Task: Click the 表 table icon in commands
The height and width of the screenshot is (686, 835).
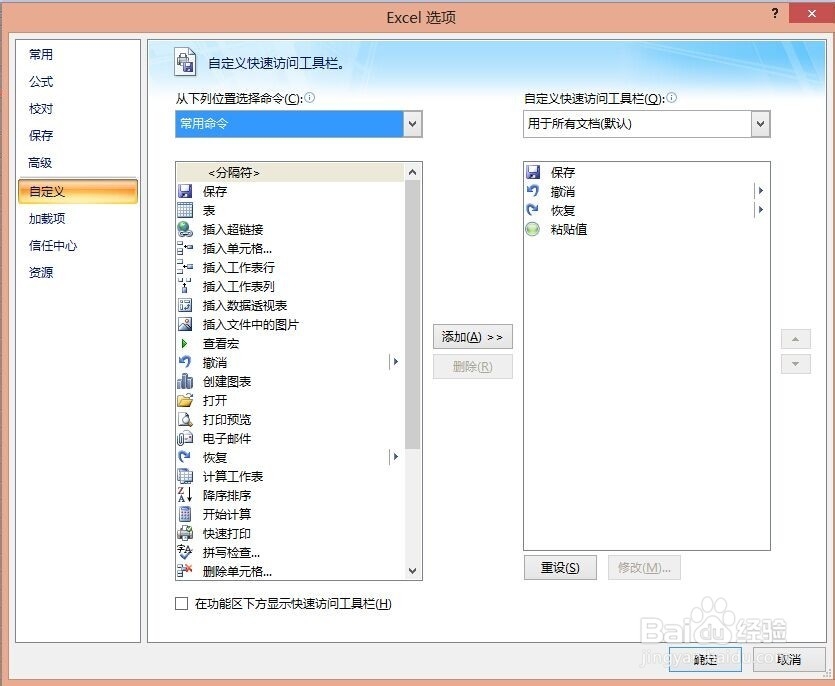Action: pyautogui.click(x=185, y=210)
